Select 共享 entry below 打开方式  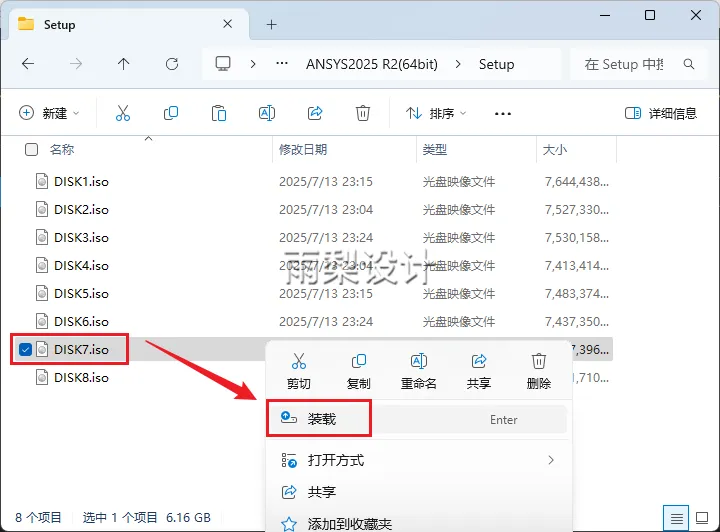pyautogui.click(x=416, y=492)
